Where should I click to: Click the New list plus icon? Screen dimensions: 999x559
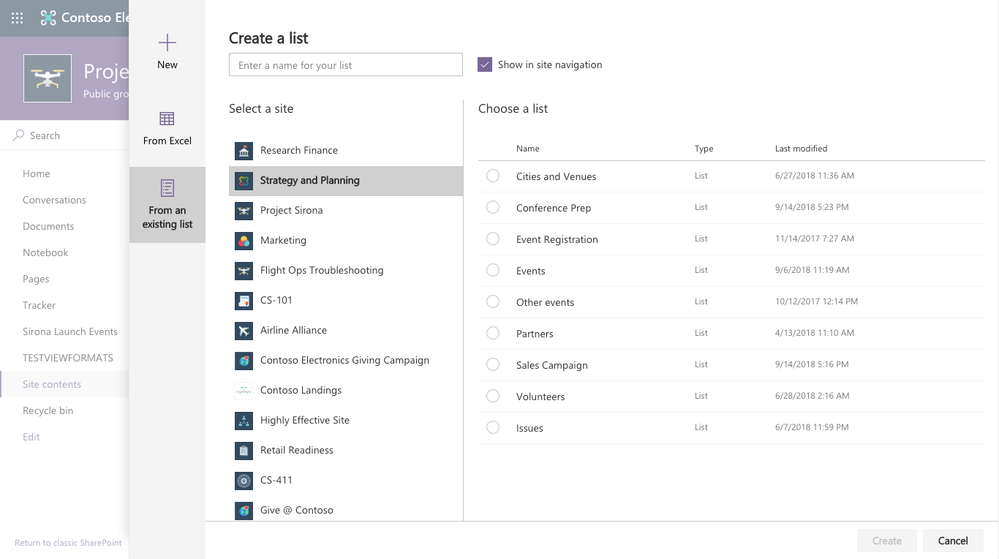pos(167,42)
